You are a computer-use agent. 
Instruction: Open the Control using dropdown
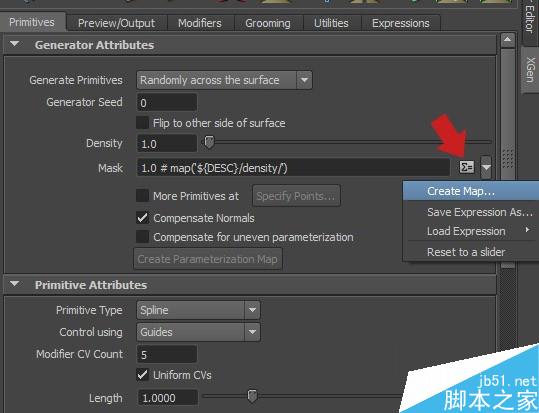click(x=198, y=332)
